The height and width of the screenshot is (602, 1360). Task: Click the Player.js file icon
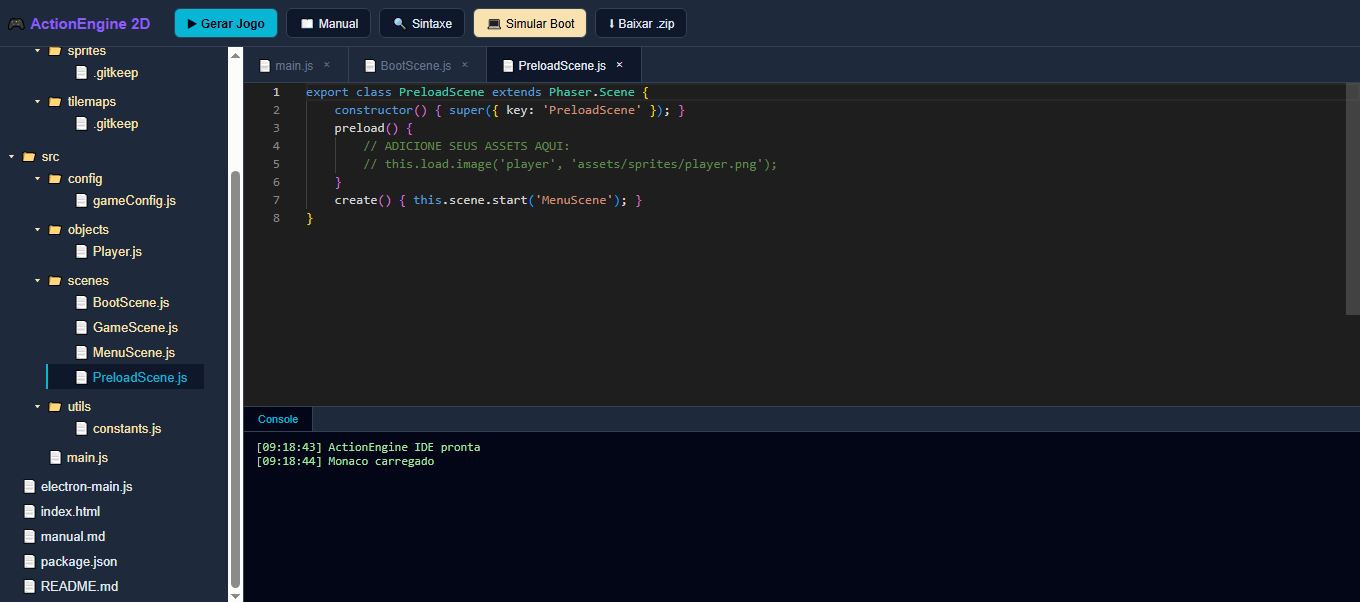[x=82, y=251]
